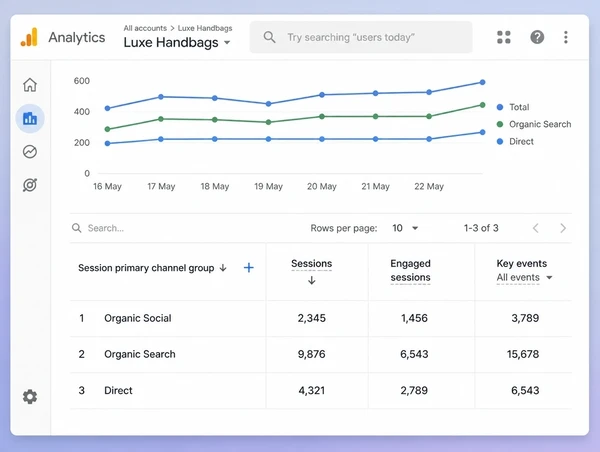Open the Explore sidebar icon
The width and height of the screenshot is (600, 452).
click(x=30, y=152)
